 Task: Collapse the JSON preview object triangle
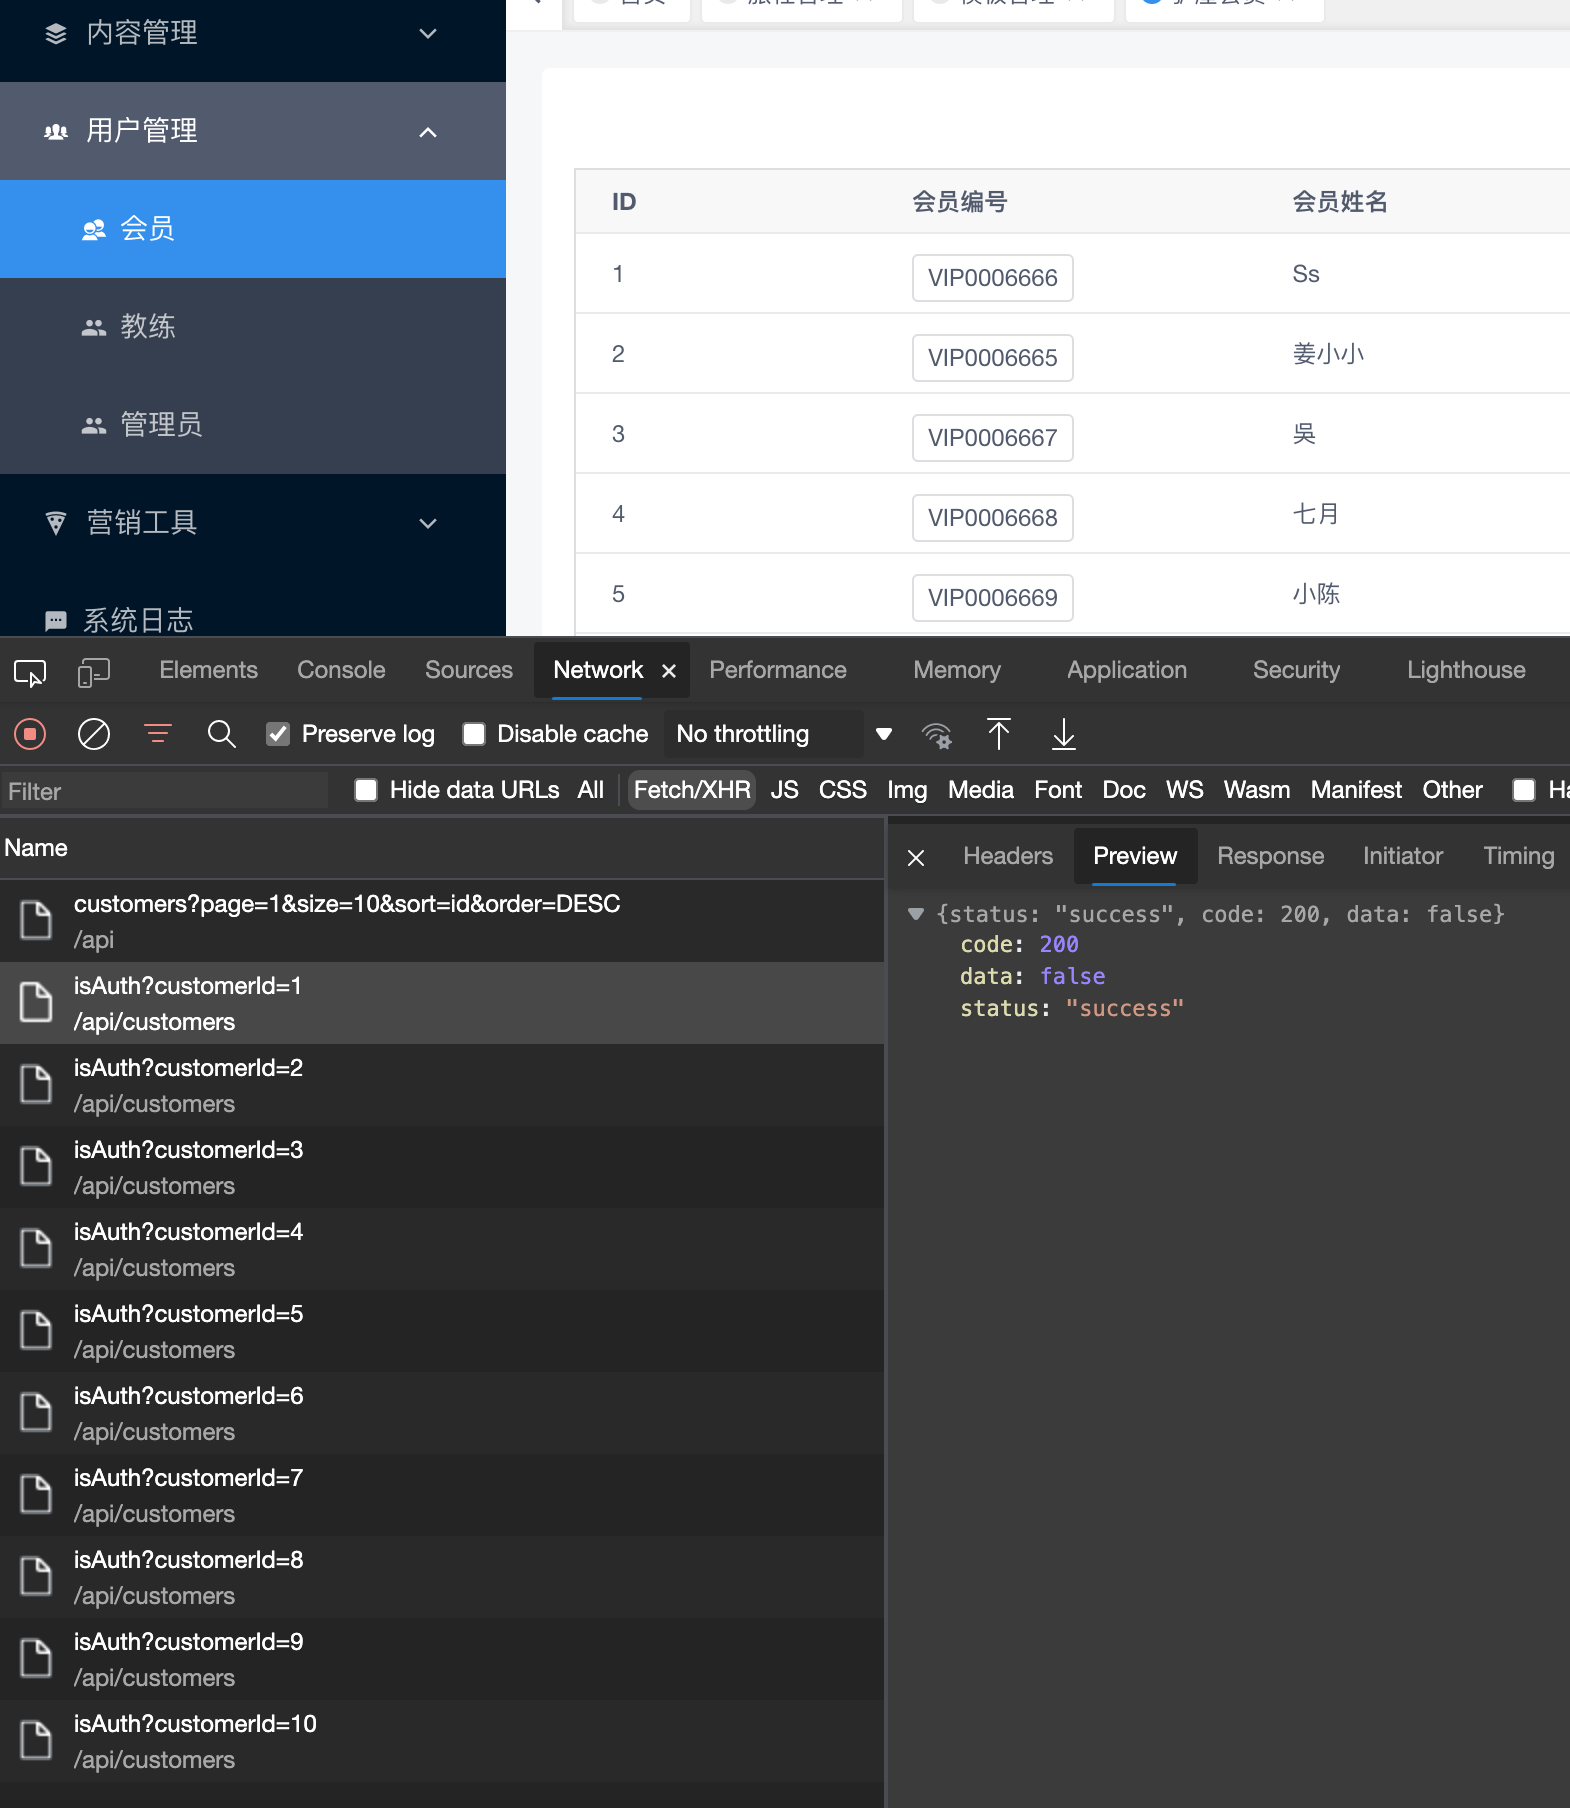pyautogui.click(x=915, y=914)
